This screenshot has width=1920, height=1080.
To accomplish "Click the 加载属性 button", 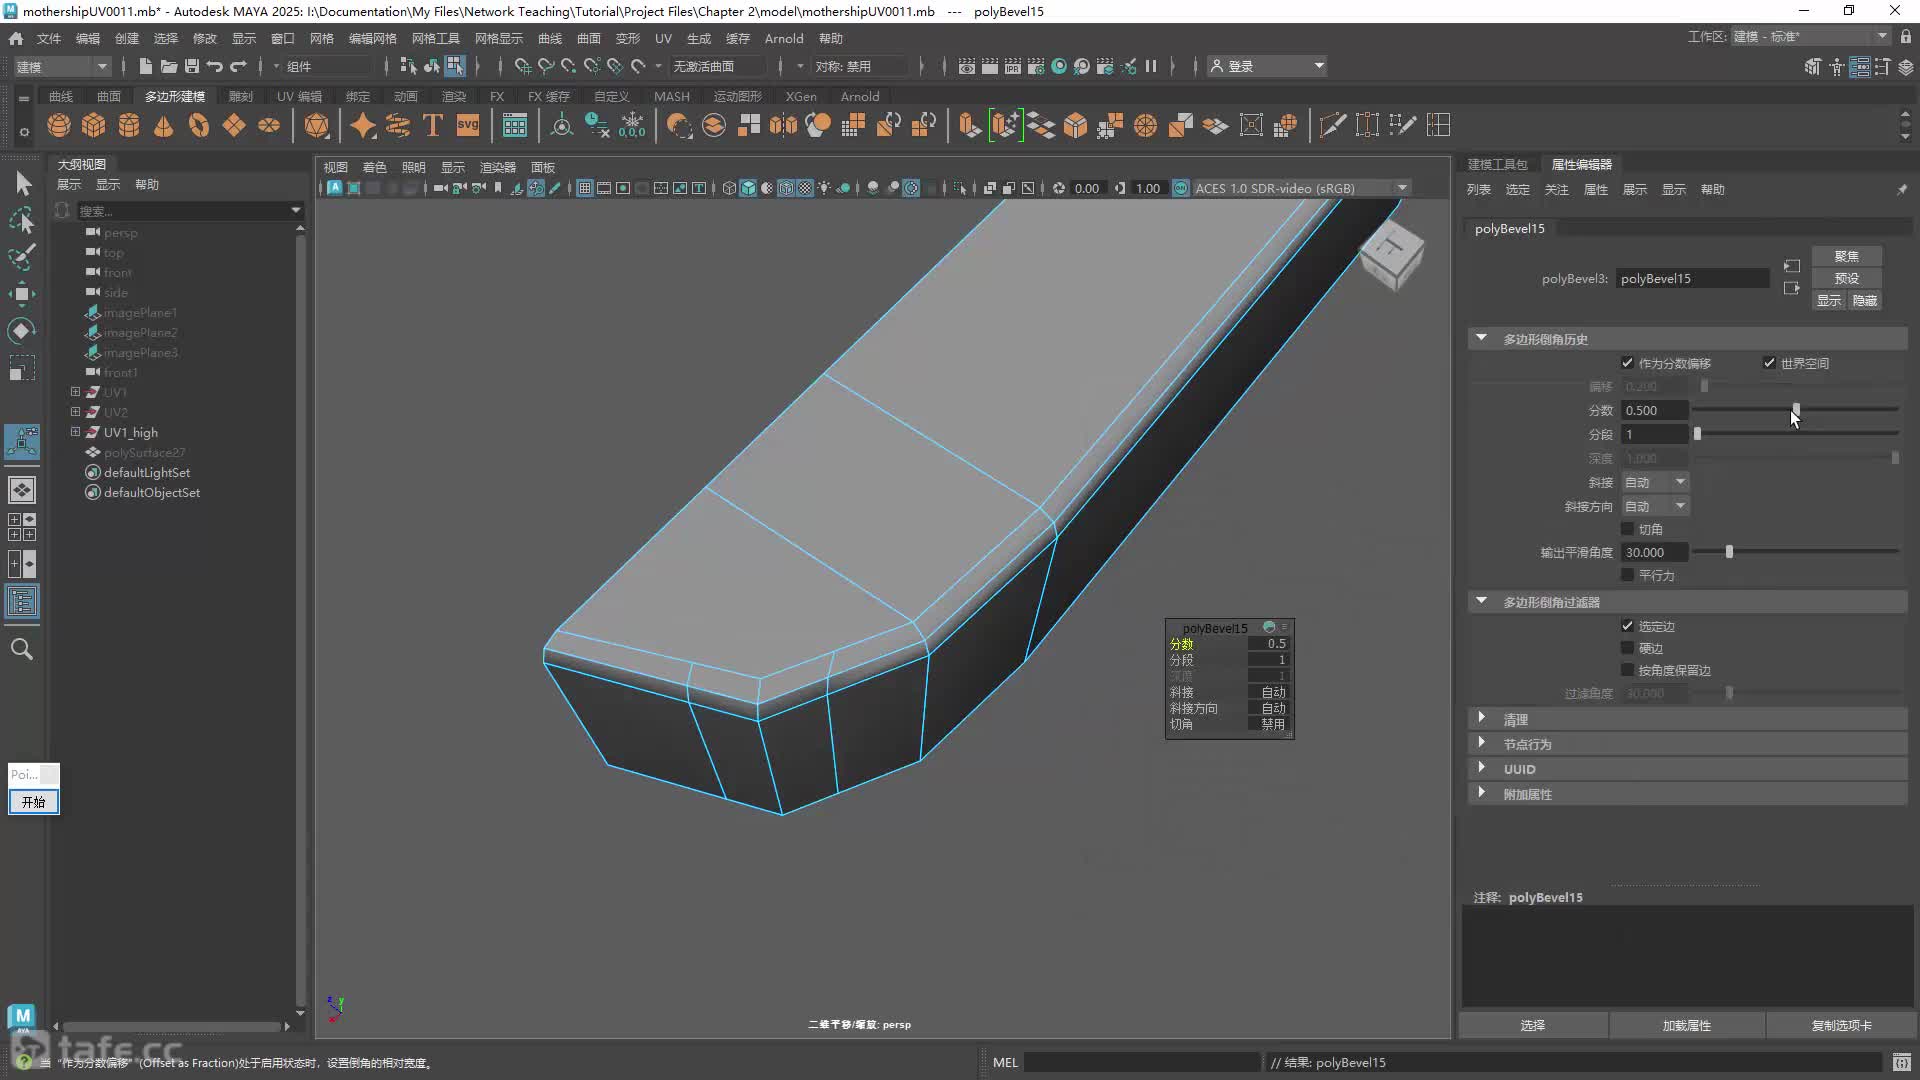I will pyautogui.click(x=1686, y=1025).
